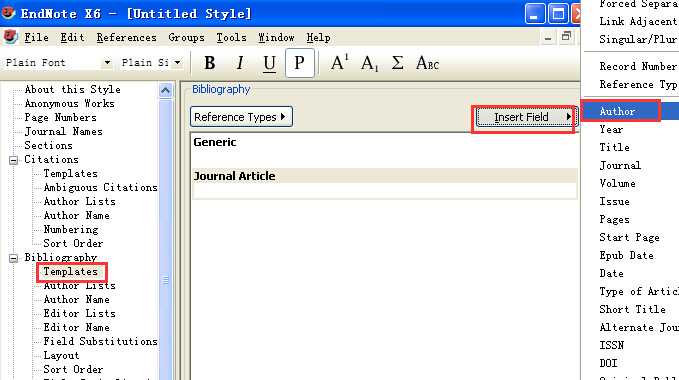679x380 pixels.
Task: Select Journal Names item
Action: (63, 132)
